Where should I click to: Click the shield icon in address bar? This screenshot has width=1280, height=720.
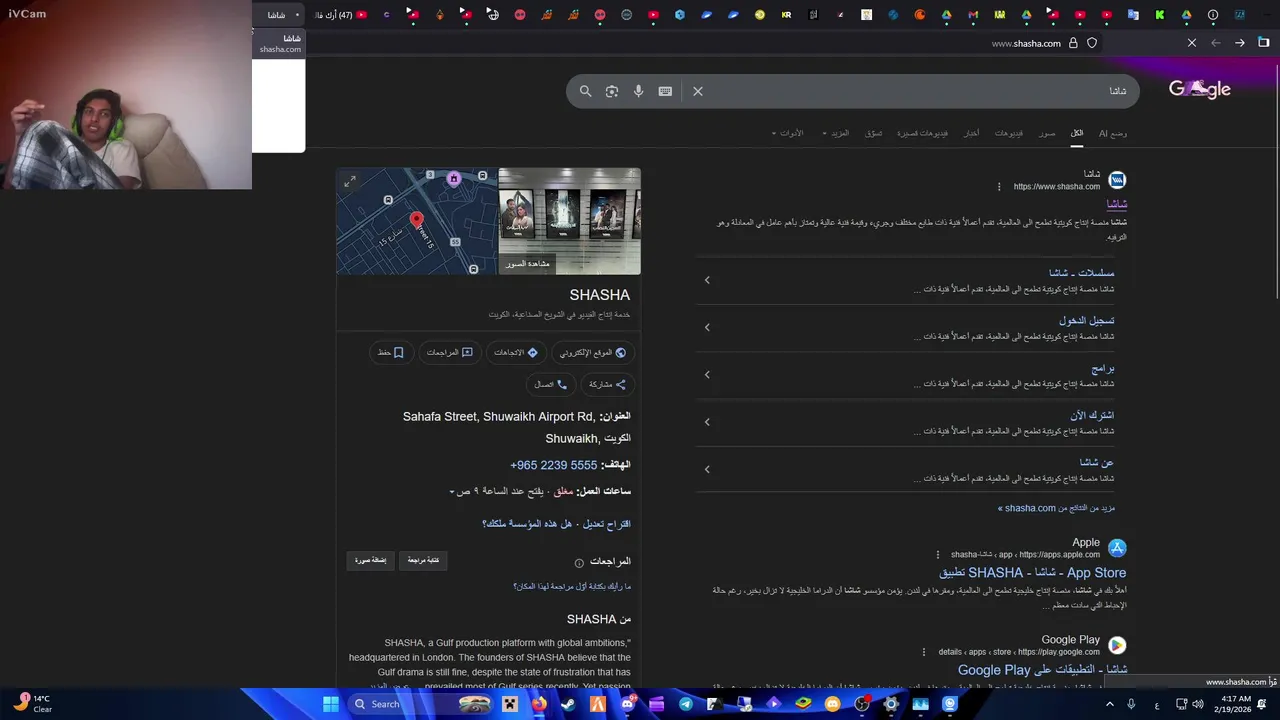(x=1092, y=43)
